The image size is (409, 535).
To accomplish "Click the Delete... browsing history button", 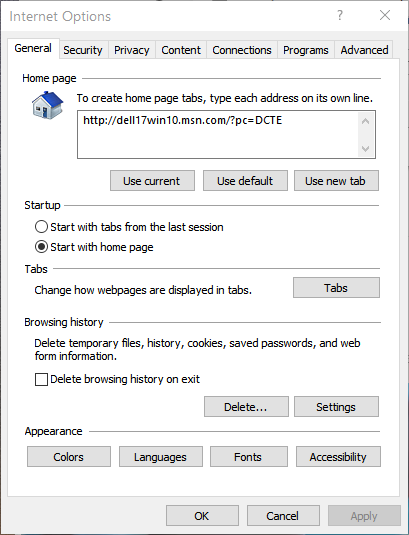I will point(246,406).
